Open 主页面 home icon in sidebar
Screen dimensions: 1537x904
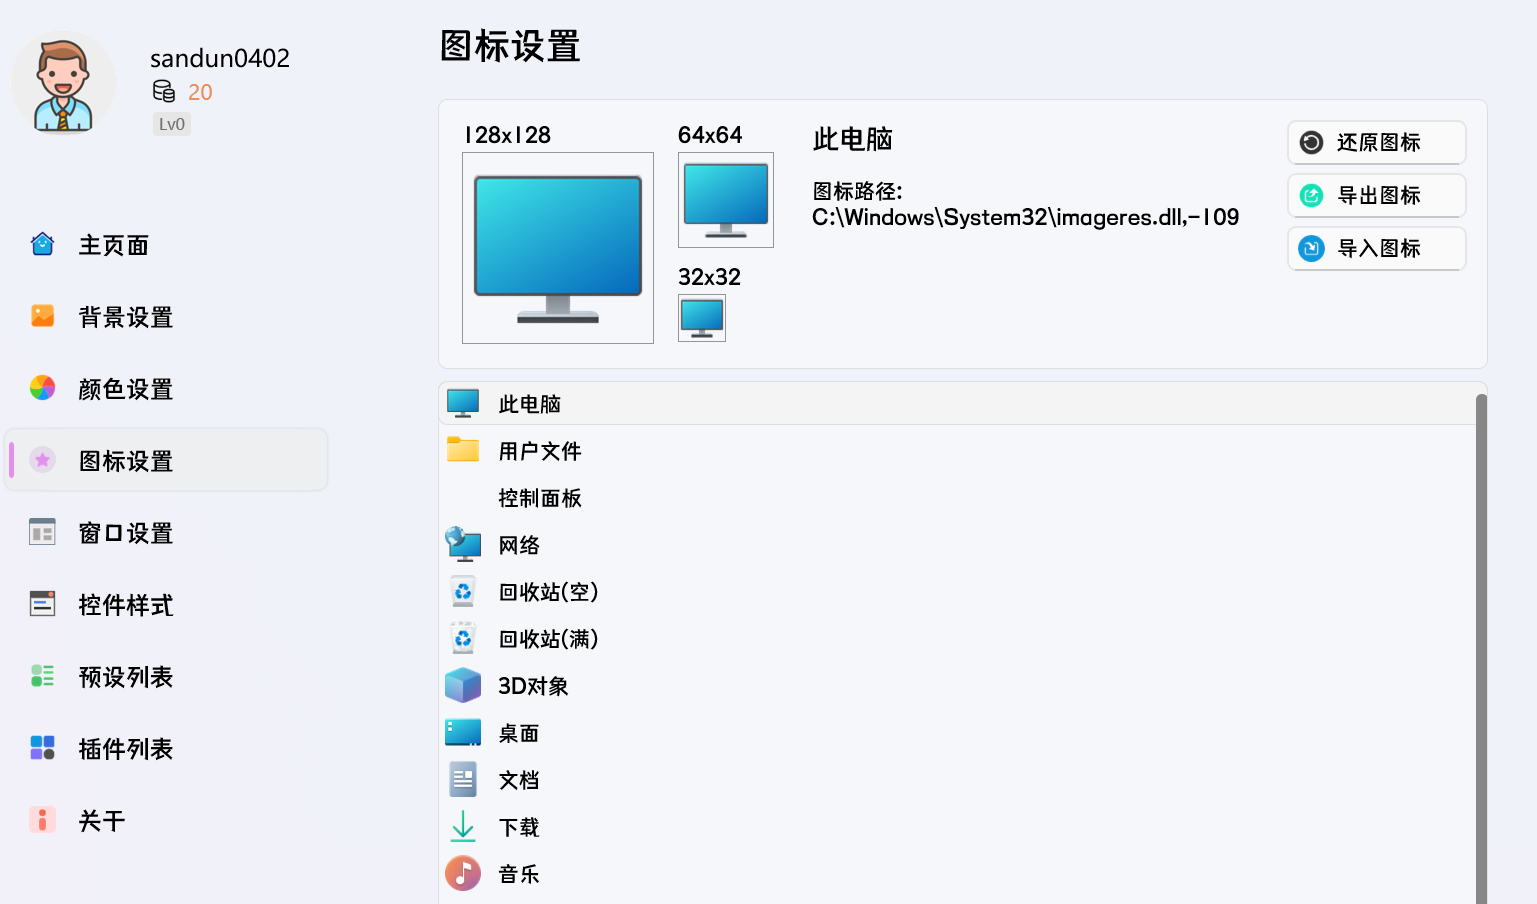pyautogui.click(x=42, y=244)
